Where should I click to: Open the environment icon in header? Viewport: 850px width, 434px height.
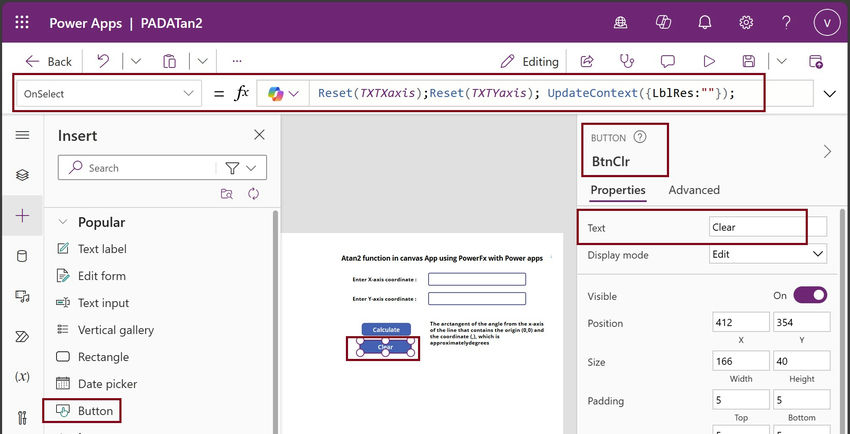(x=621, y=23)
